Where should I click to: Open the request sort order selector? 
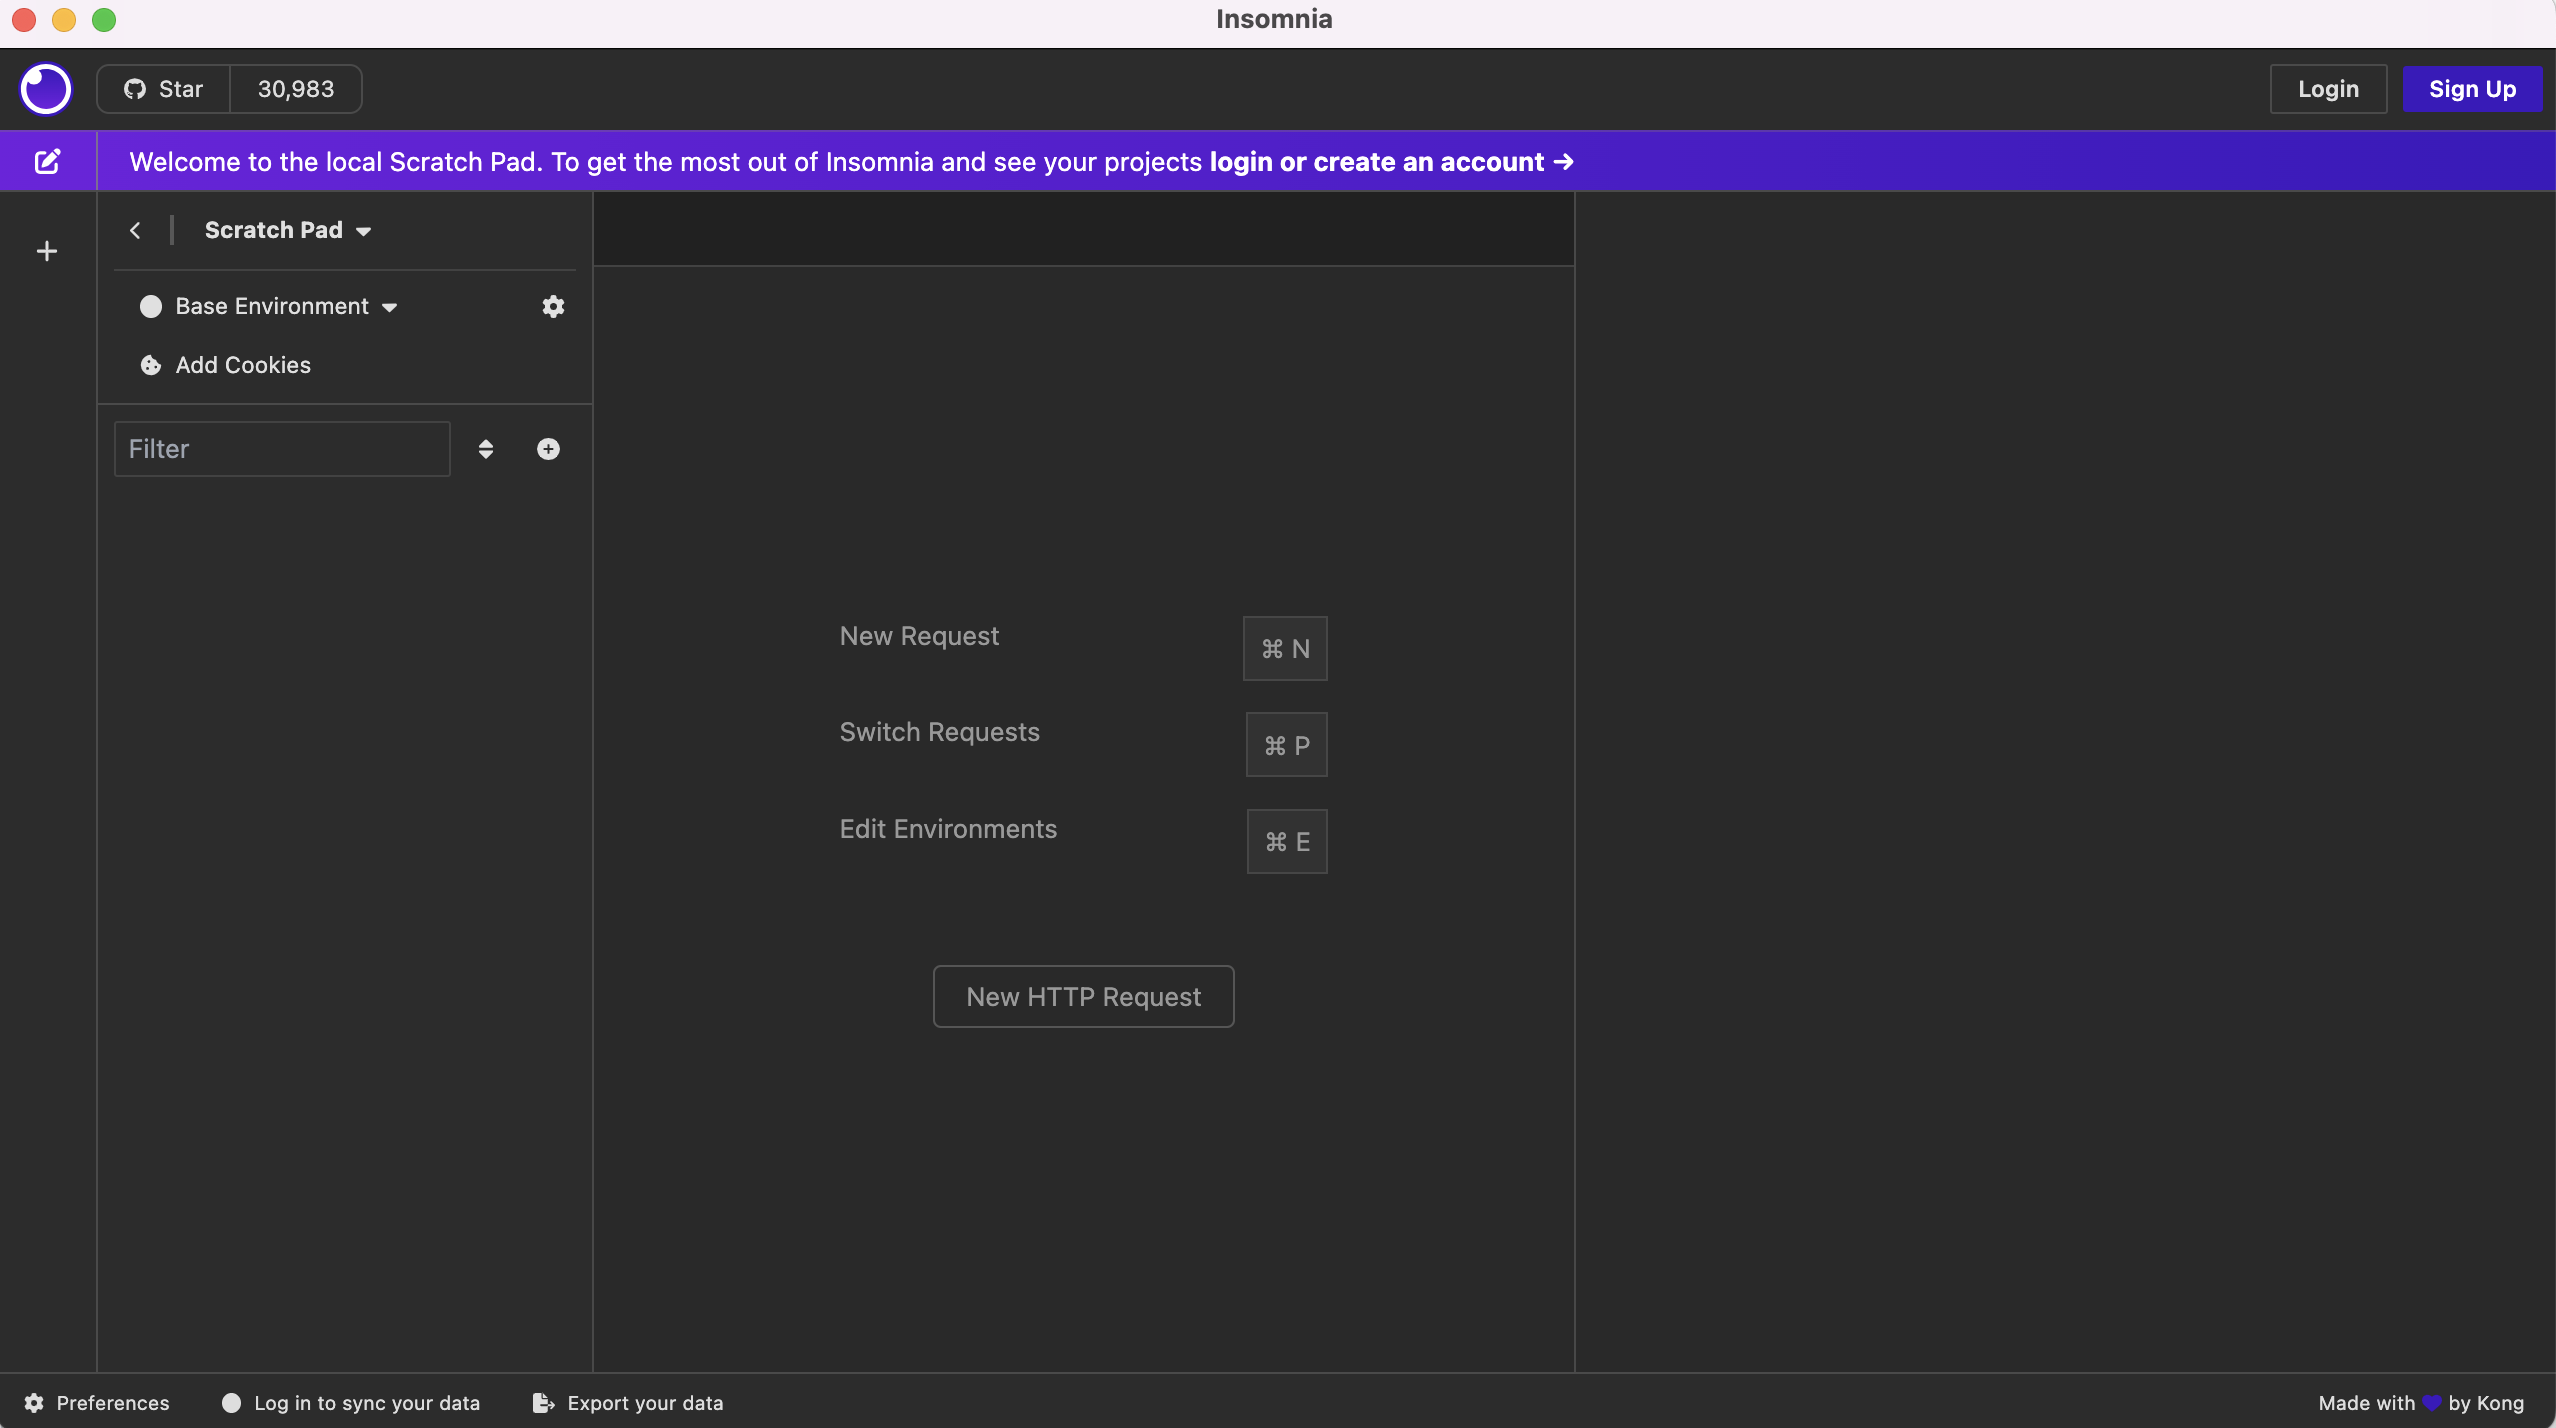point(486,448)
